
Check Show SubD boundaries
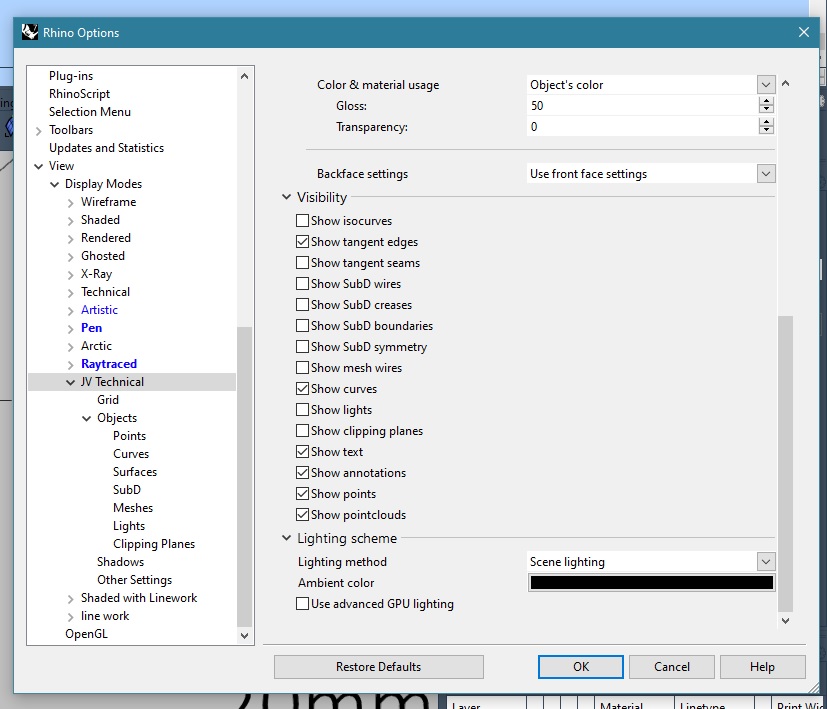[x=302, y=325]
